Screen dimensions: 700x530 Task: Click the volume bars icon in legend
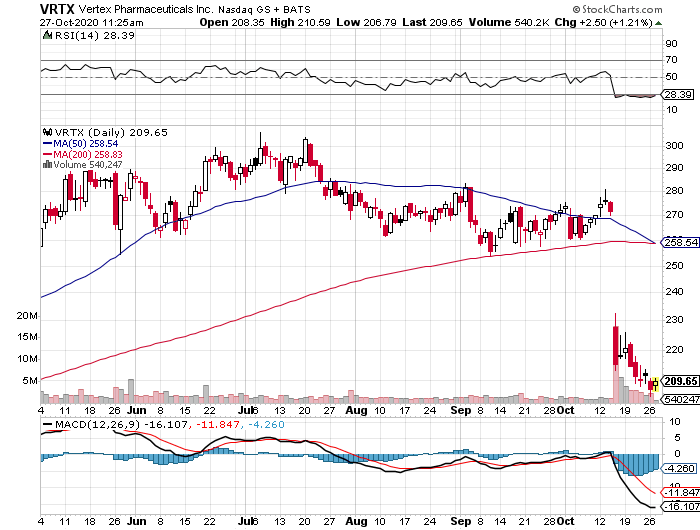(x=45, y=164)
